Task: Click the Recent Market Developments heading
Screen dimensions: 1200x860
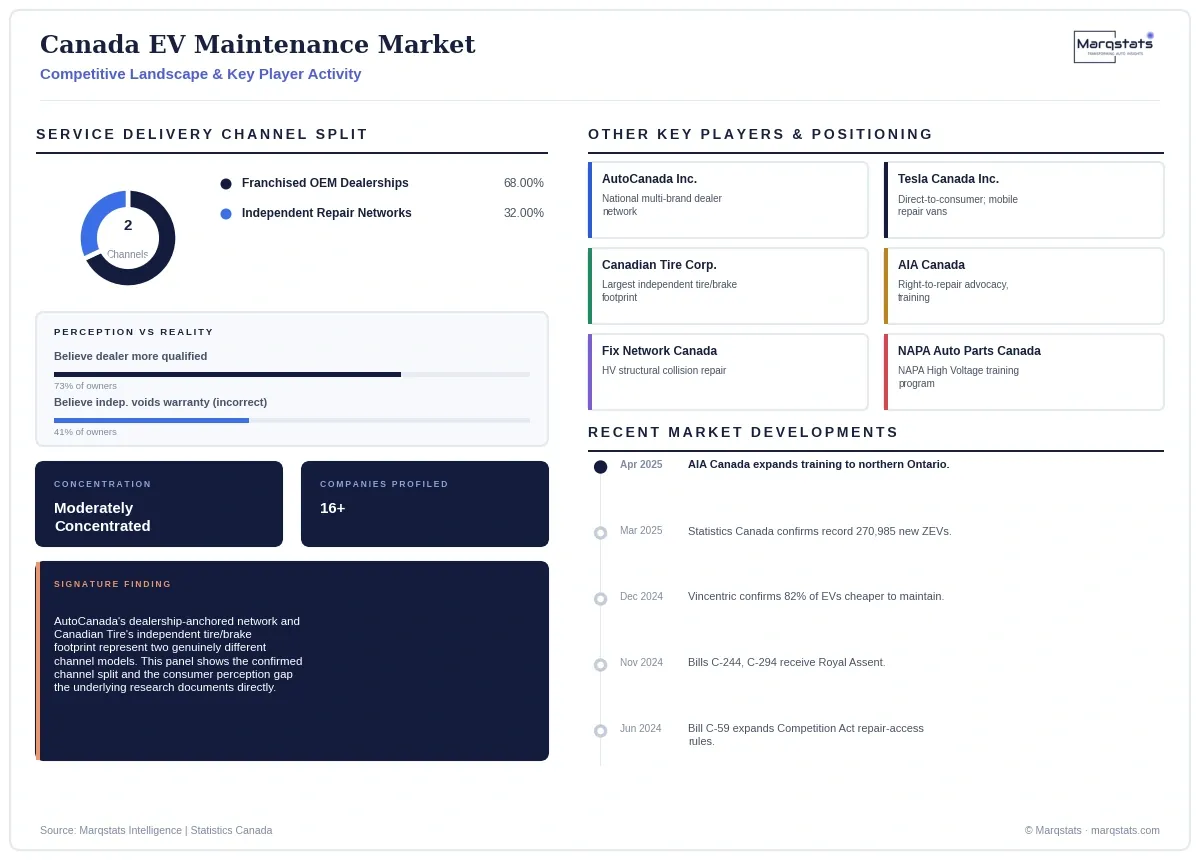Action: pos(743,432)
